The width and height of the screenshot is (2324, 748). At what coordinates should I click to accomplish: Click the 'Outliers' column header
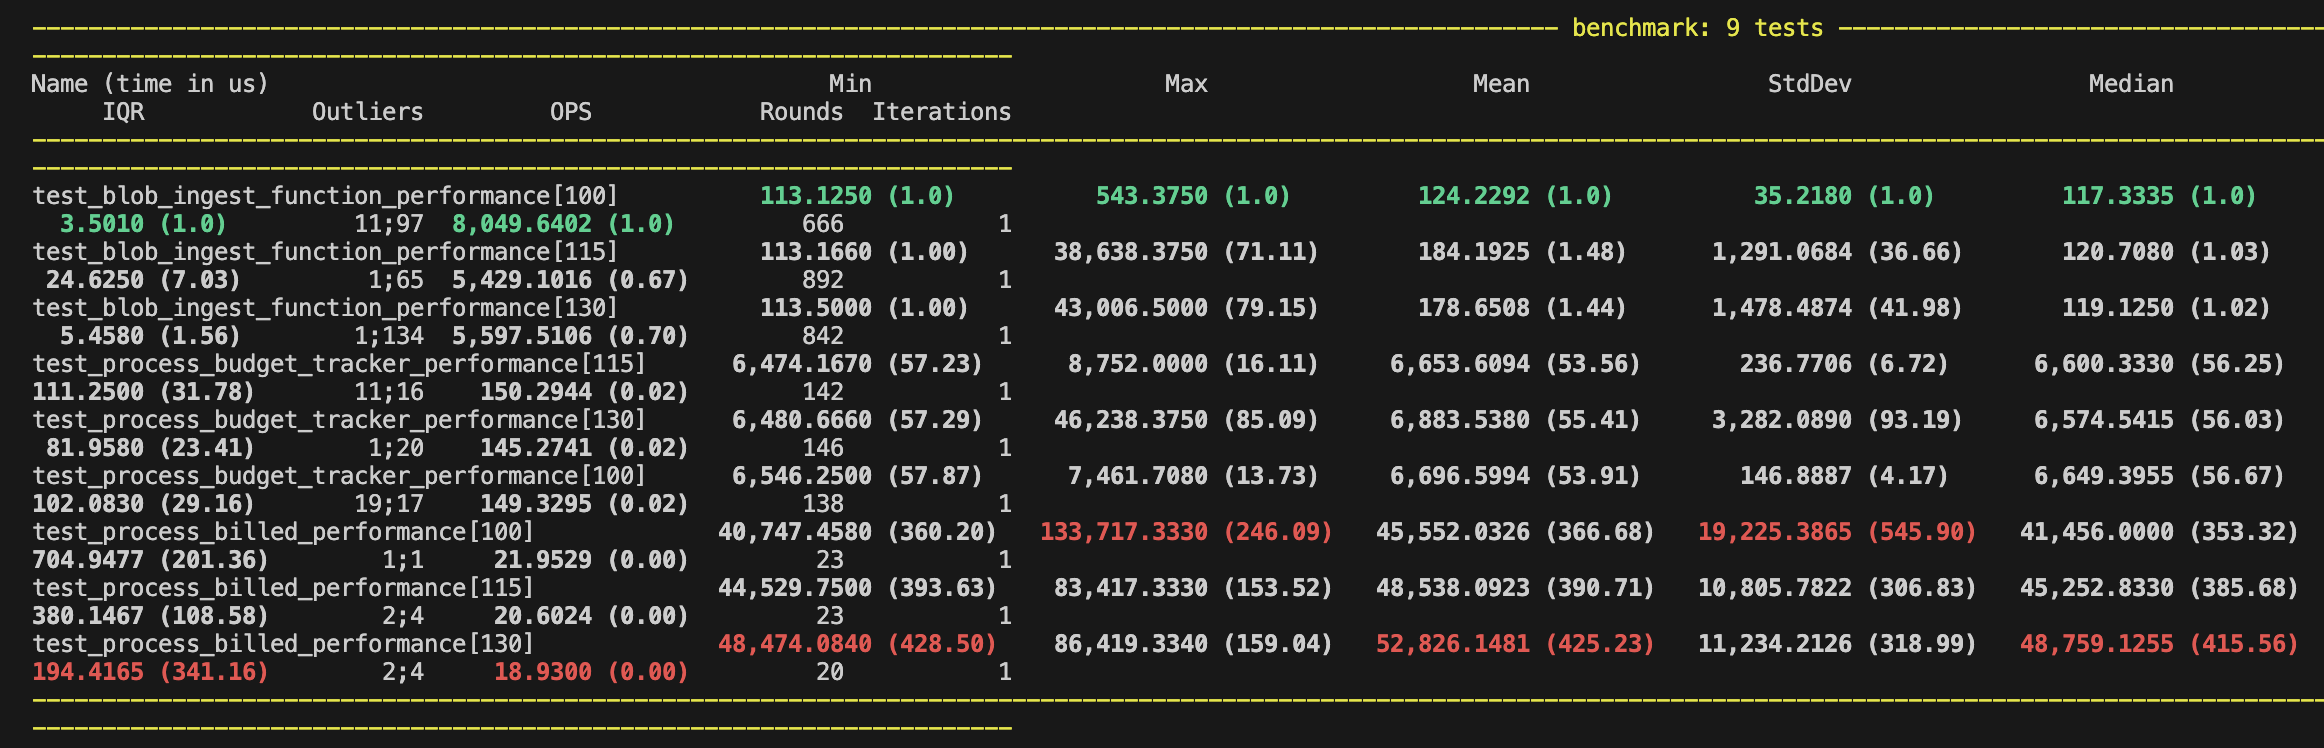(x=368, y=112)
